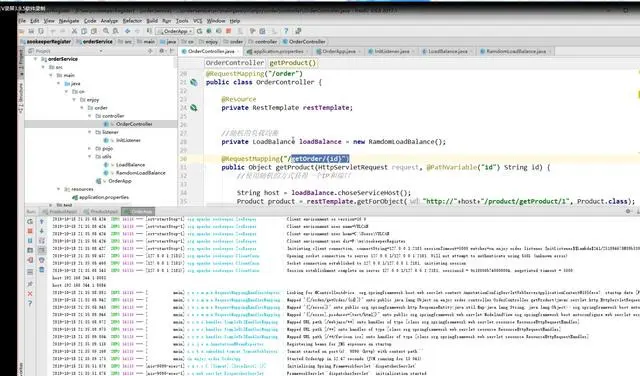This screenshot has width=640, height=376.
Task: Click the Build project toolbar icon
Action: [x=149, y=31]
